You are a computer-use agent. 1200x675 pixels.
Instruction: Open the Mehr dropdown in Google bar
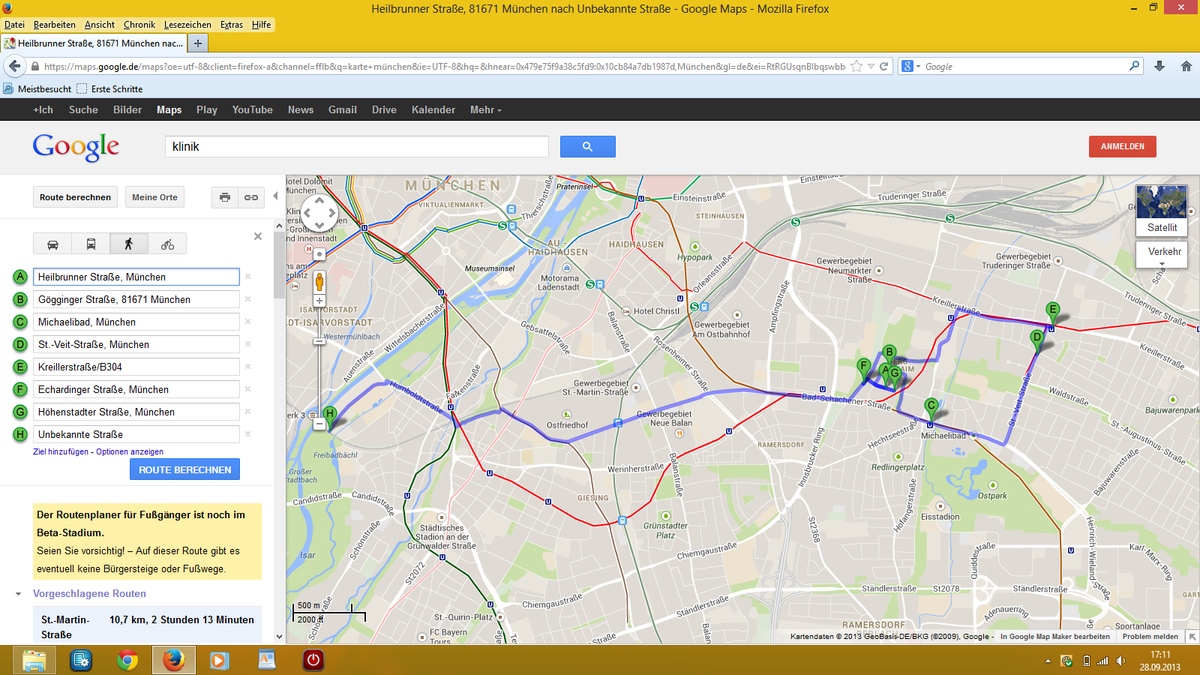click(x=485, y=110)
